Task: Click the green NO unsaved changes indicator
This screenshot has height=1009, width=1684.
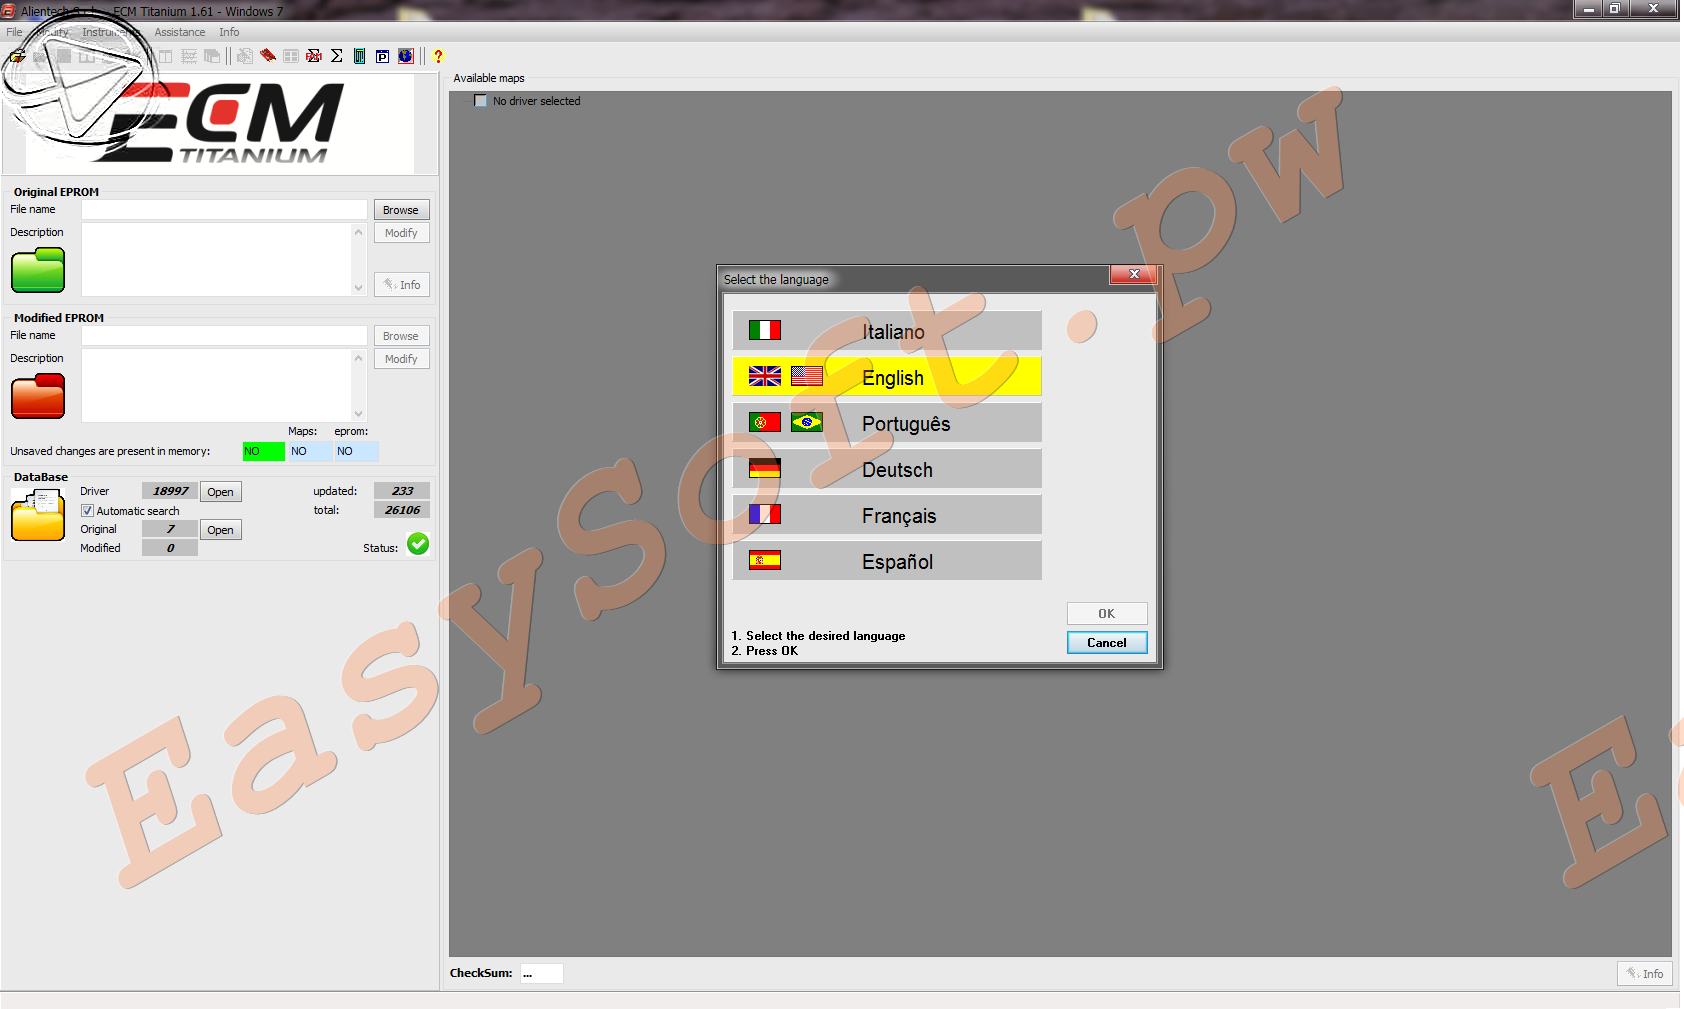Action: click(264, 452)
